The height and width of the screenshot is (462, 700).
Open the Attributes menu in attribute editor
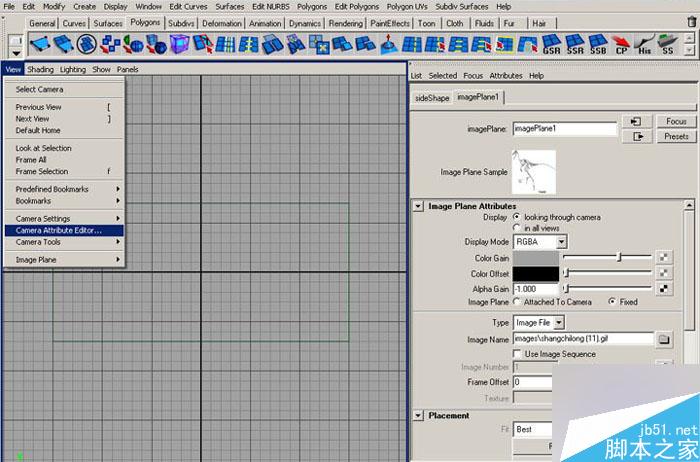pos(506,75)
